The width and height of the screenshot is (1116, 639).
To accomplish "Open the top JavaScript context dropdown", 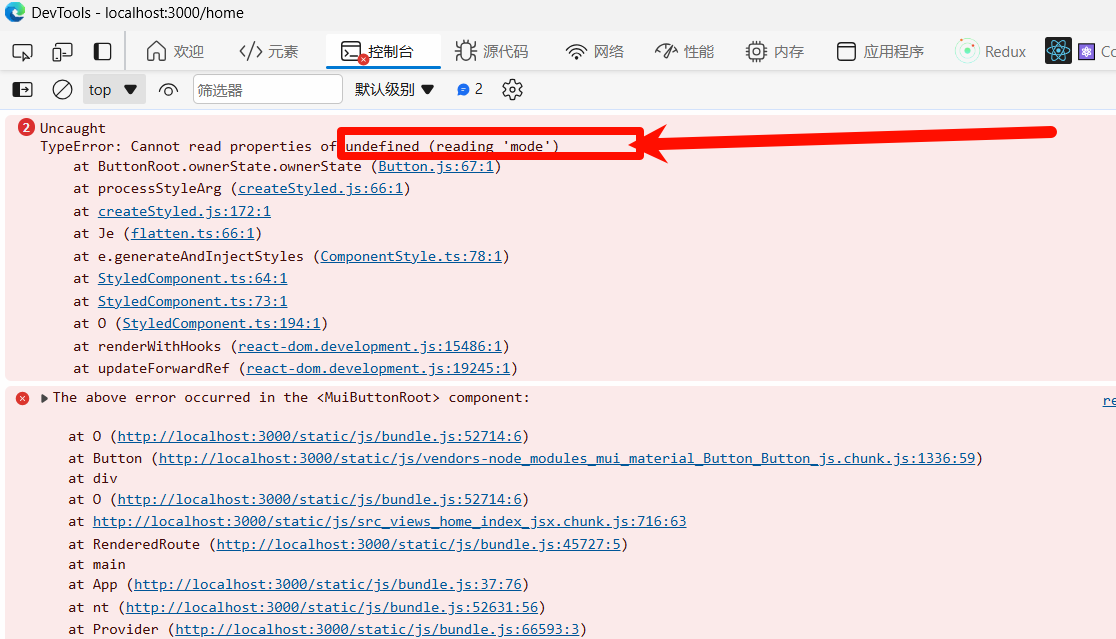I will 113,90.
